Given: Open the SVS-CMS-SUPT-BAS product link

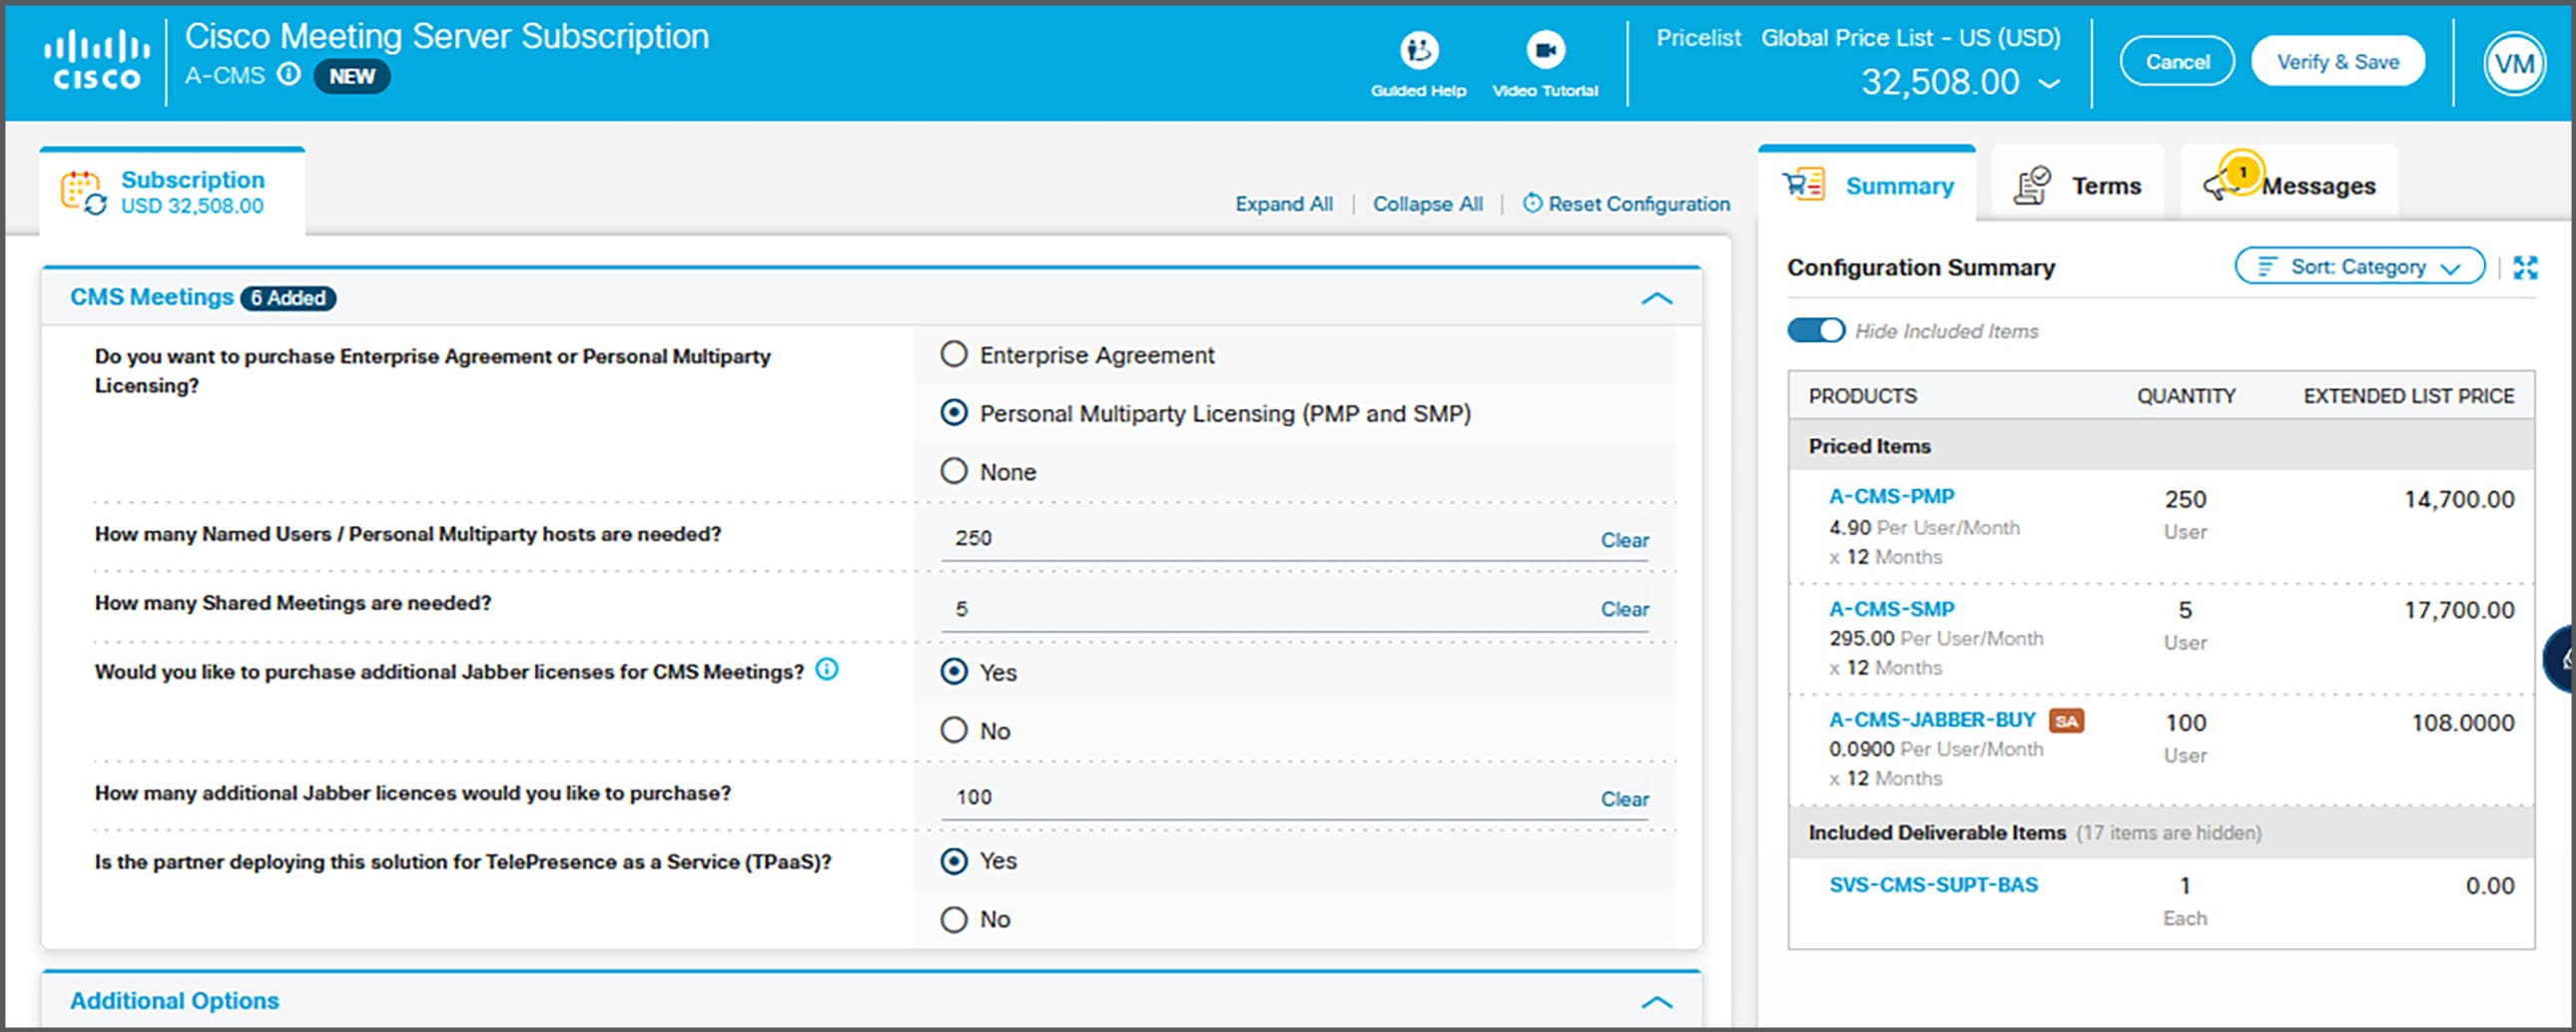Looking at the screenshot, I should [1933, 884].
